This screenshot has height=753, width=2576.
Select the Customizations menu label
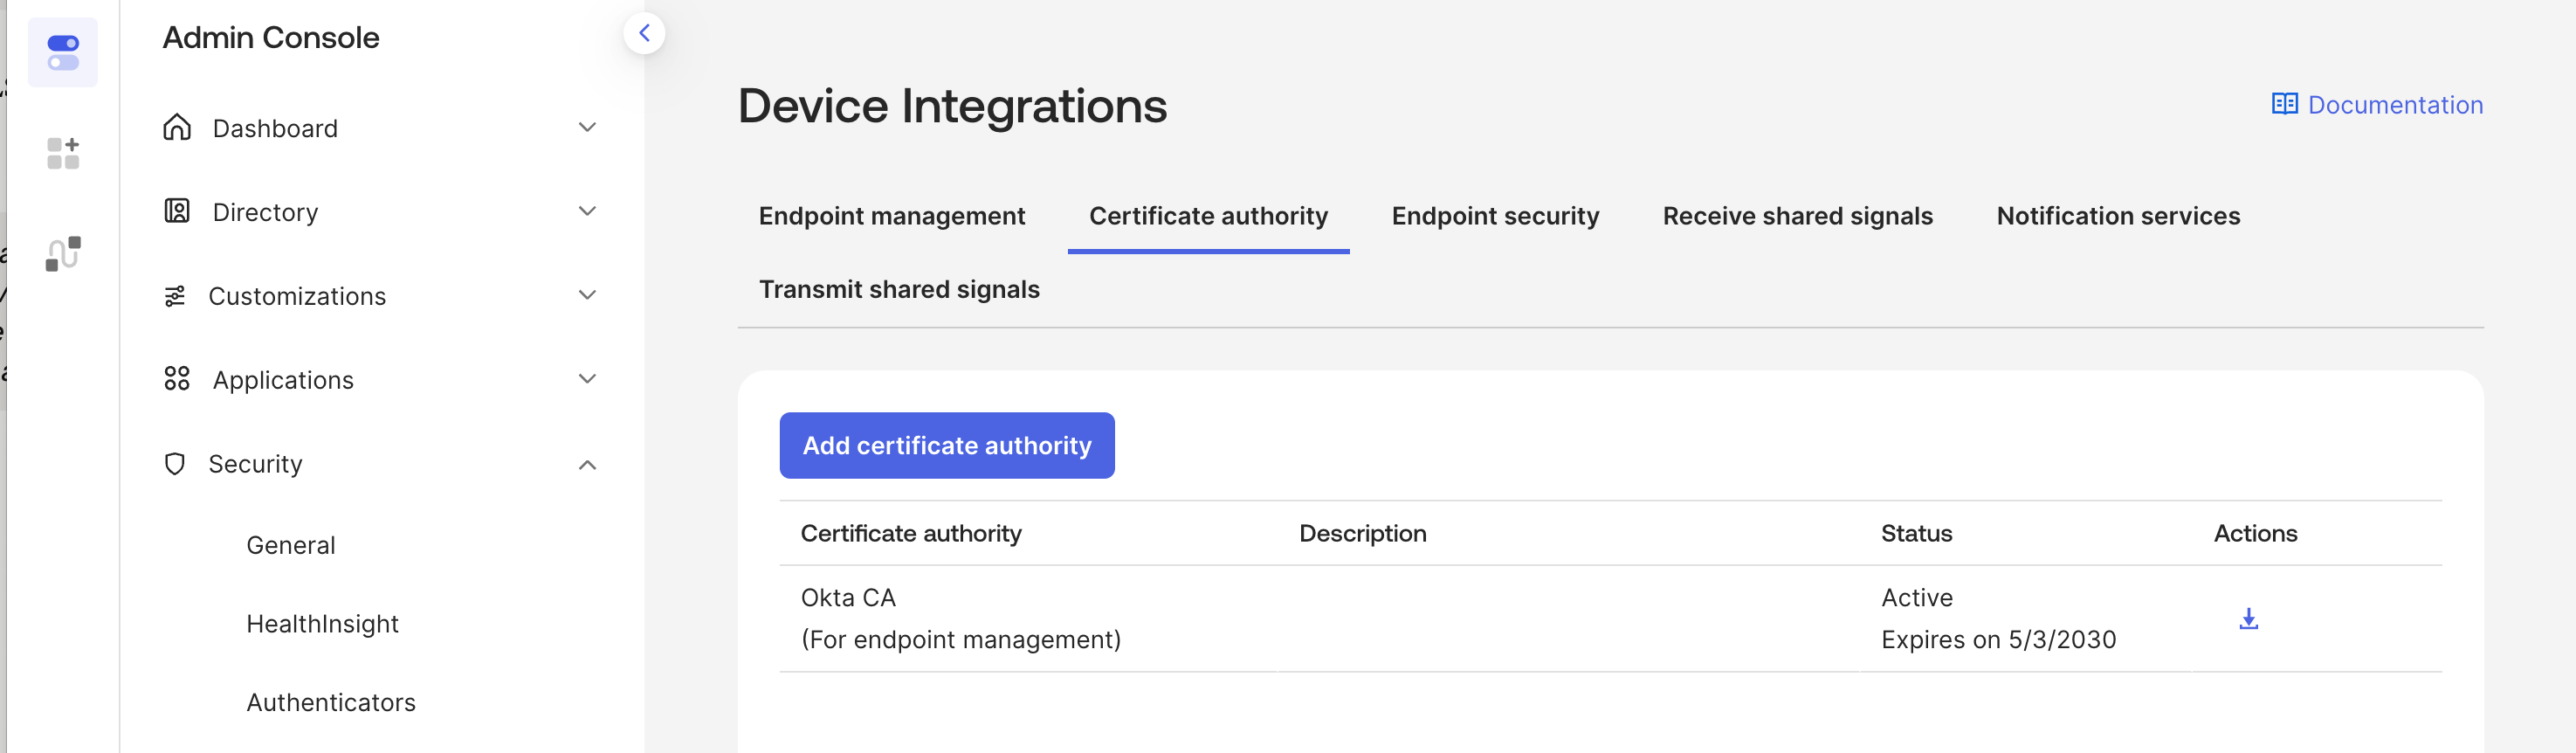point(297,296)
